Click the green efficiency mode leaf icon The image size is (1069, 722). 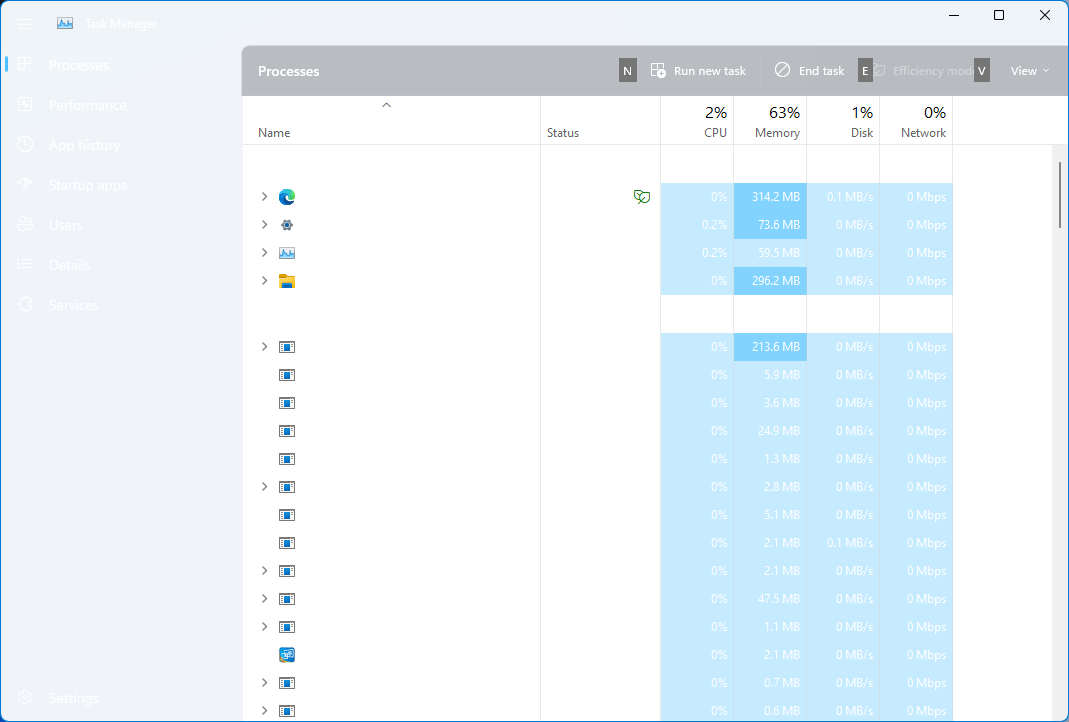(x=642, y=197)
